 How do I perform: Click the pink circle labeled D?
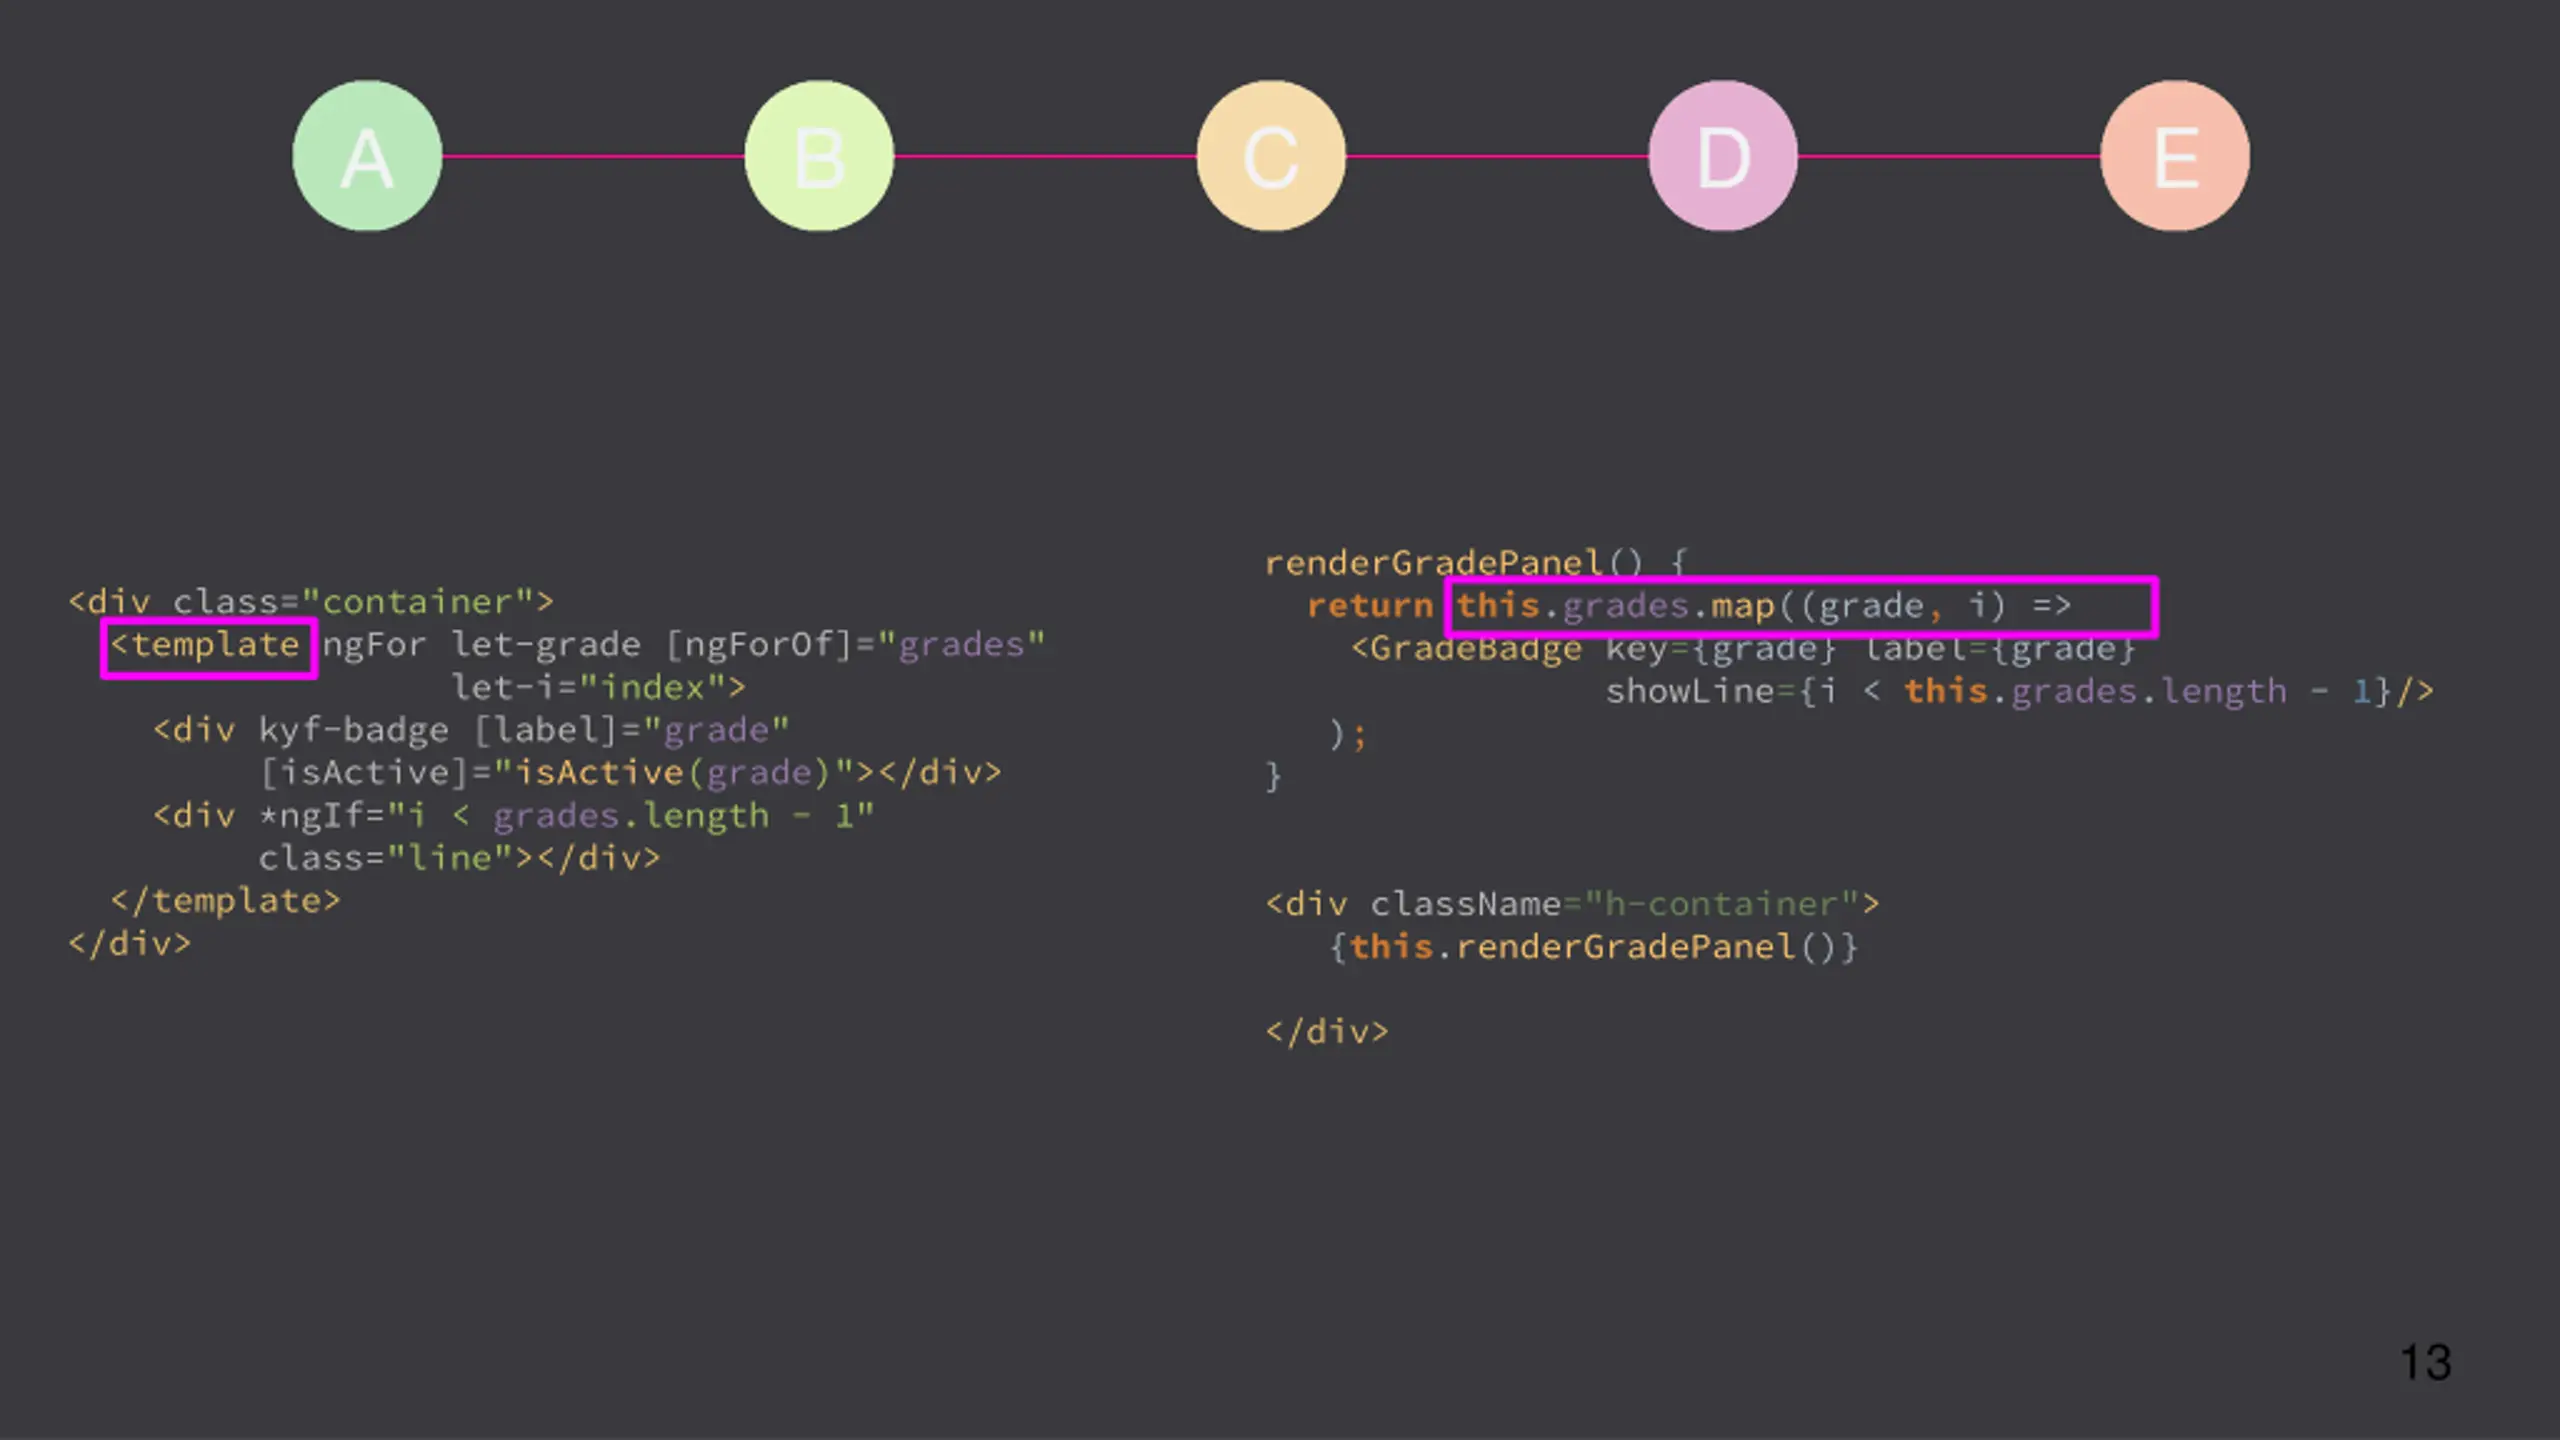[x=1723, y=156]
